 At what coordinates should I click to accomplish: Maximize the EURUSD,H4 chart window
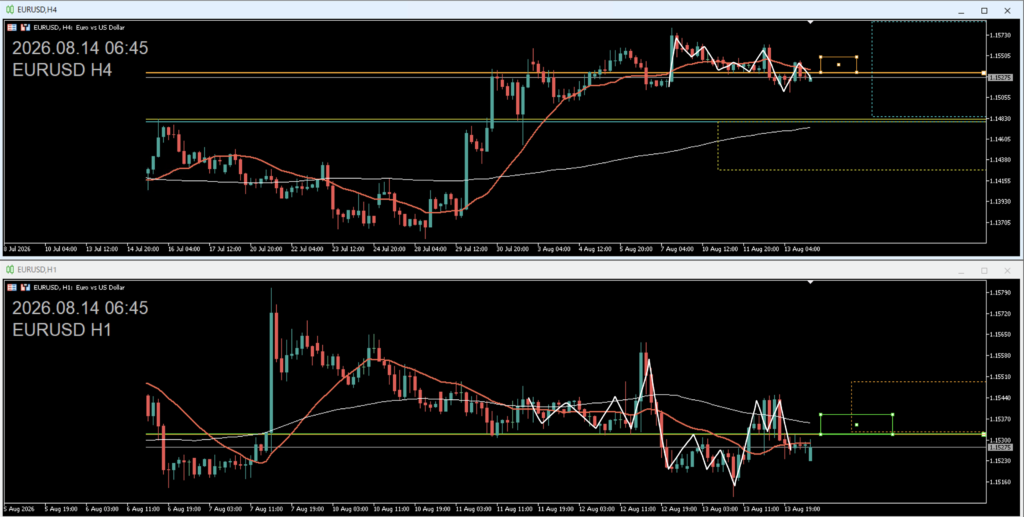984,10
